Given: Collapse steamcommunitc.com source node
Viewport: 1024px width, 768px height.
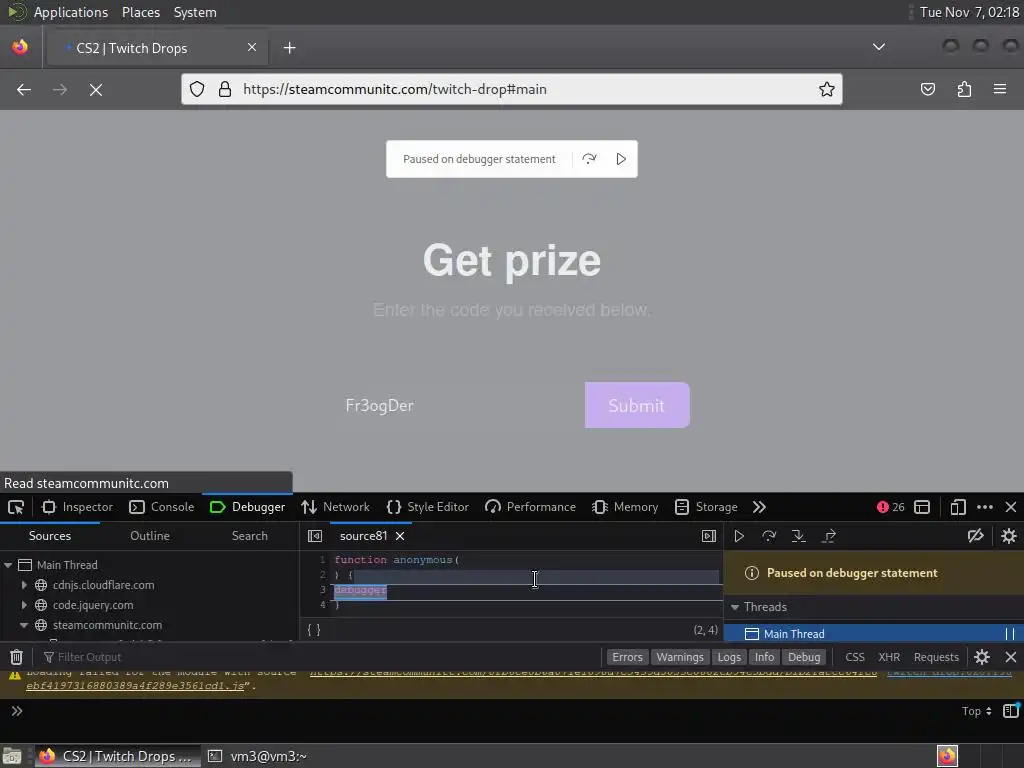Looking at the screenshot, I should tap(24, 625).
